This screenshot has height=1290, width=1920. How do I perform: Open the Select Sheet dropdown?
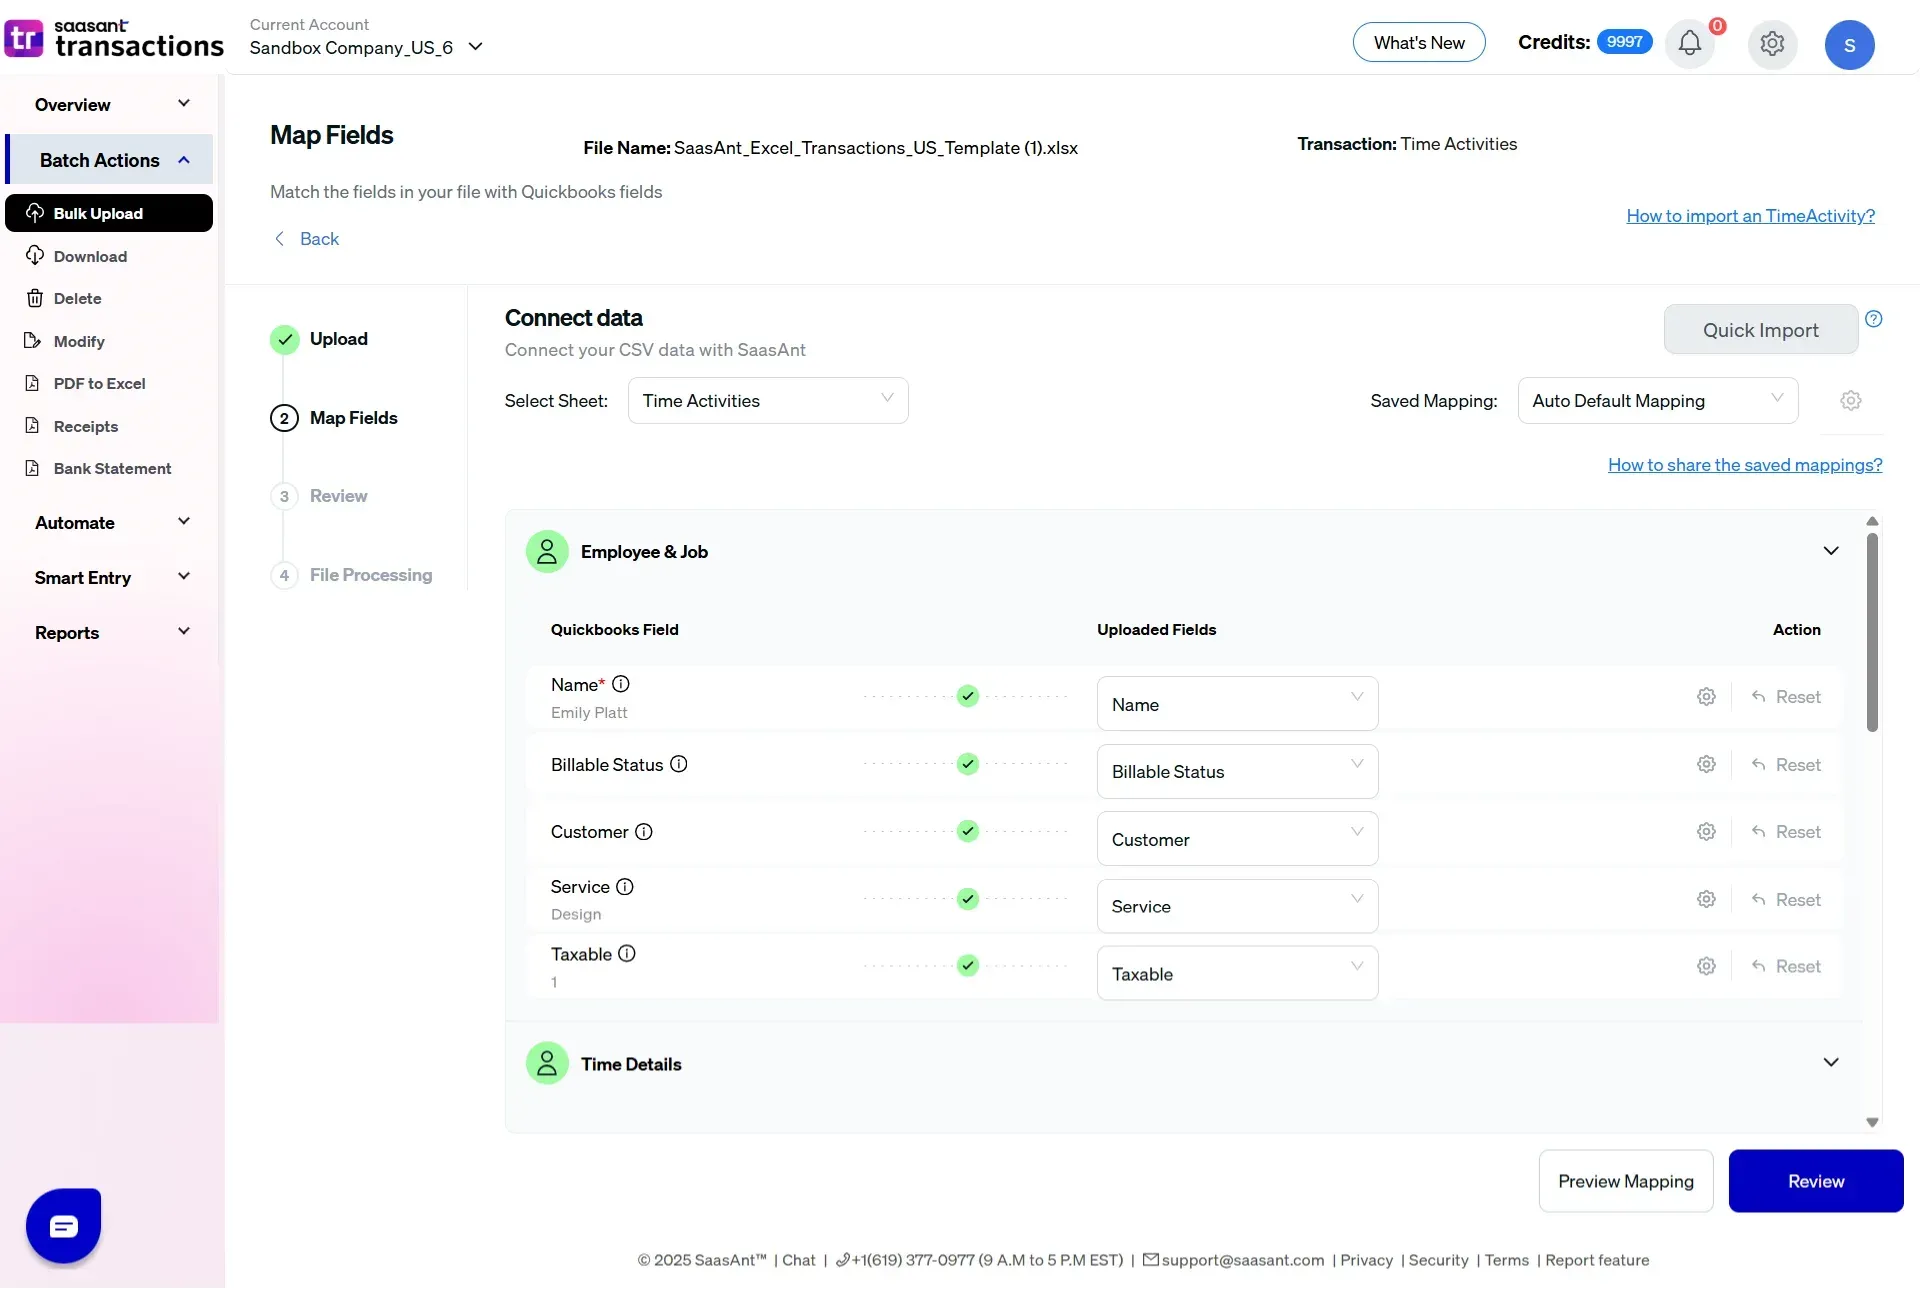point(768,401)
